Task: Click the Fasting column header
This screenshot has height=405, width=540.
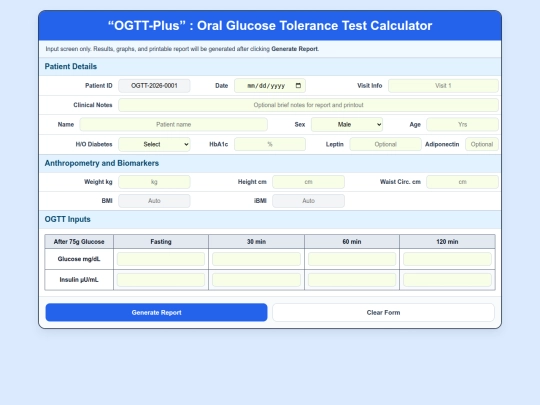Action: (x=161, y=242)
